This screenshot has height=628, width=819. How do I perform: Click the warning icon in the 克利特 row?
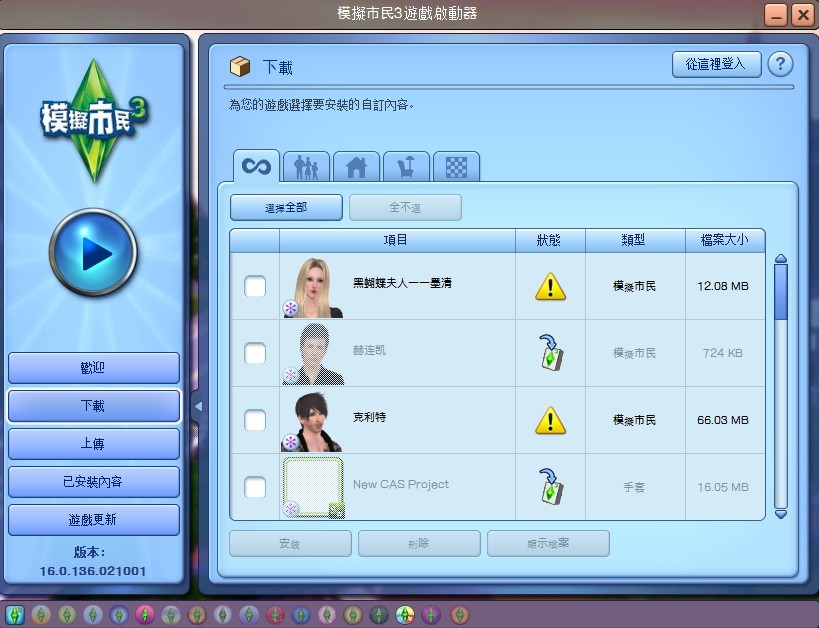pos(551,420)
